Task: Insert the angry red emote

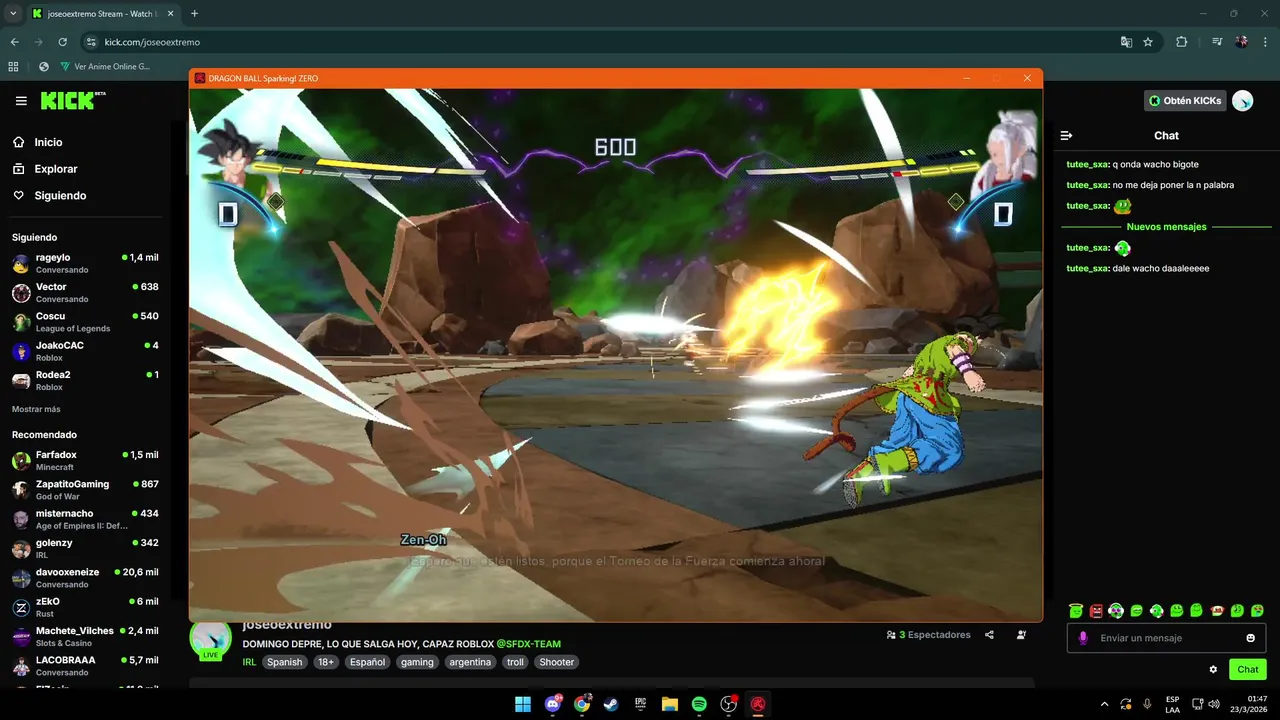Action: (1096, 610)
